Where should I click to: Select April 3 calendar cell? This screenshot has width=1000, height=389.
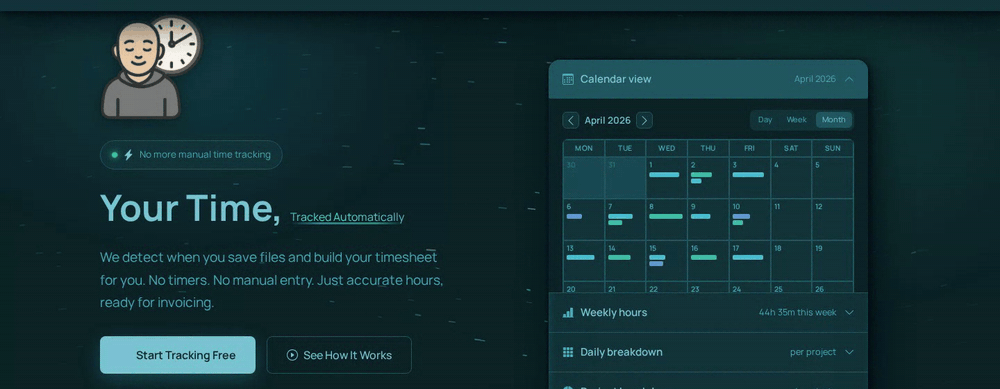tap(749, 178)
